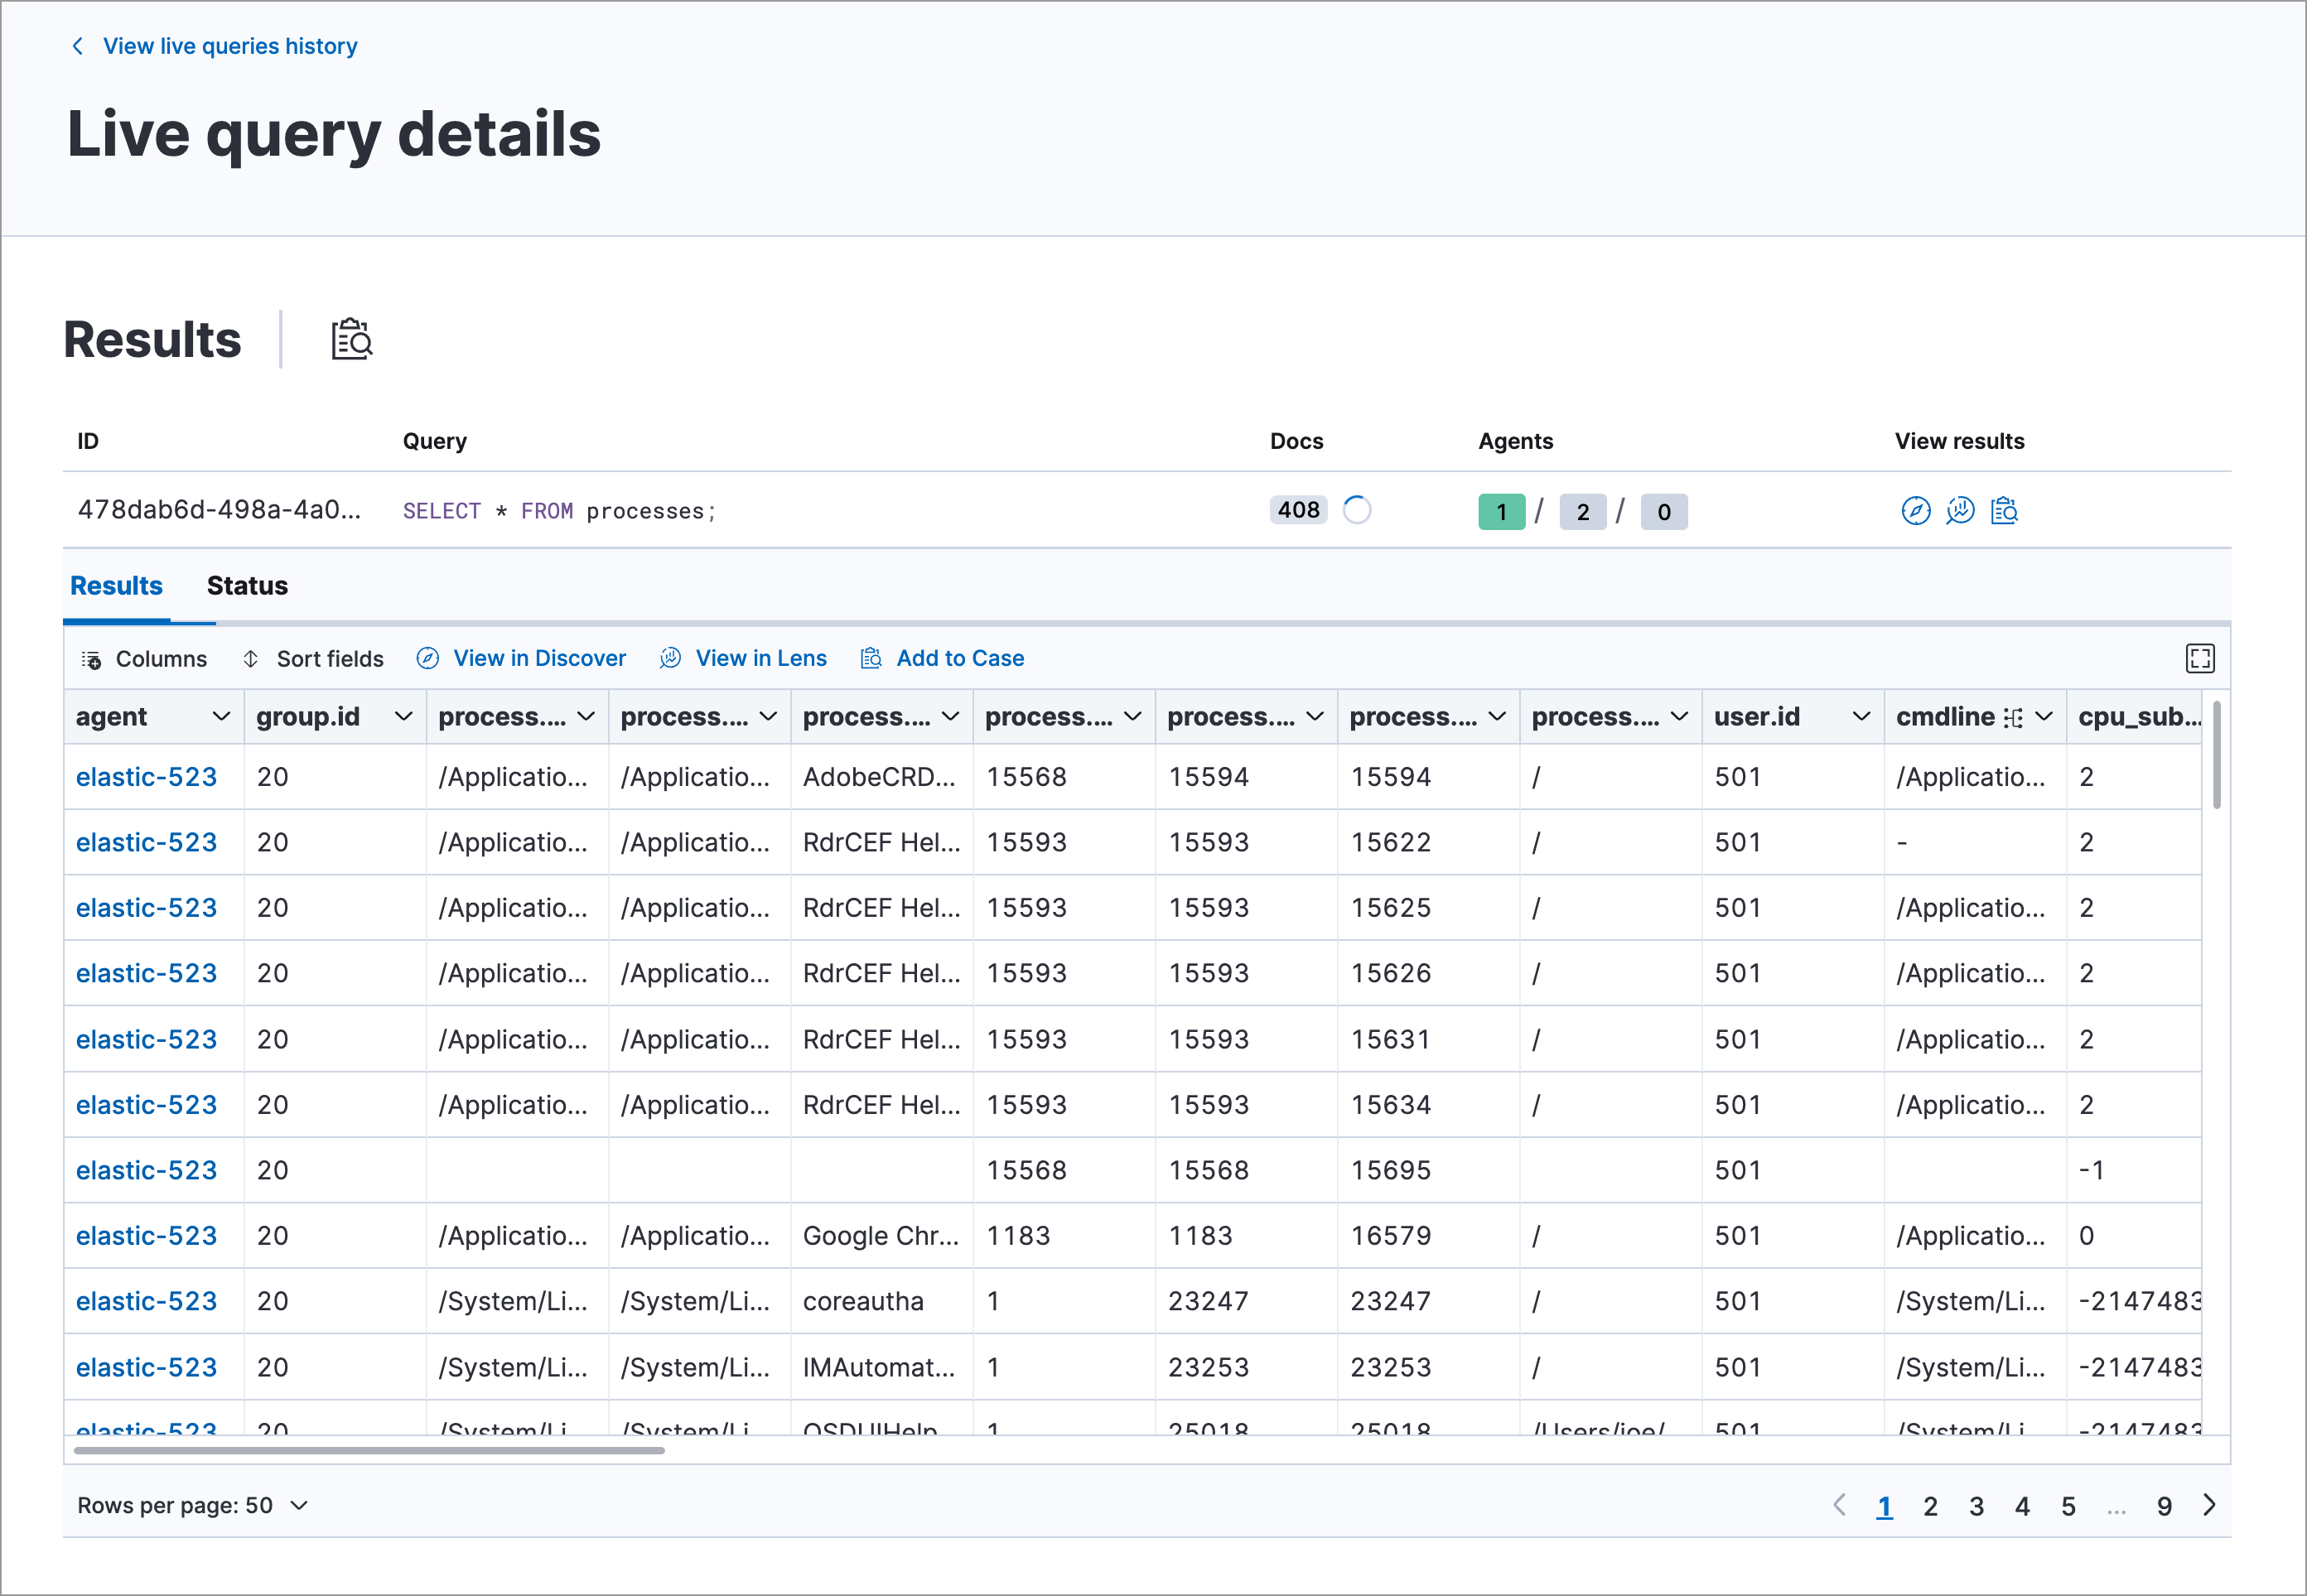
Task: Click the expand icon in cmdline column header
Action: [x=2013, y=718]
